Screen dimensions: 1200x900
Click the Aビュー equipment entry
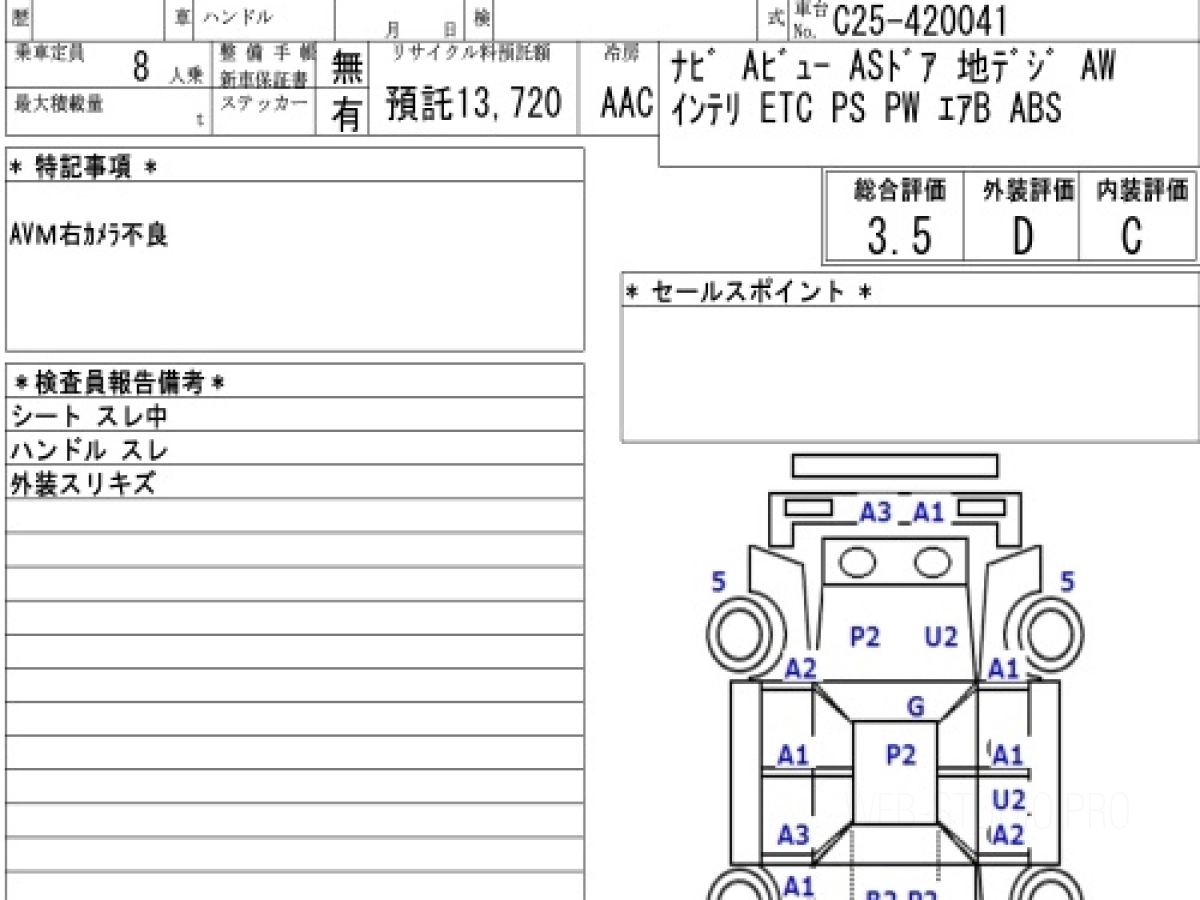click(786, 67)
